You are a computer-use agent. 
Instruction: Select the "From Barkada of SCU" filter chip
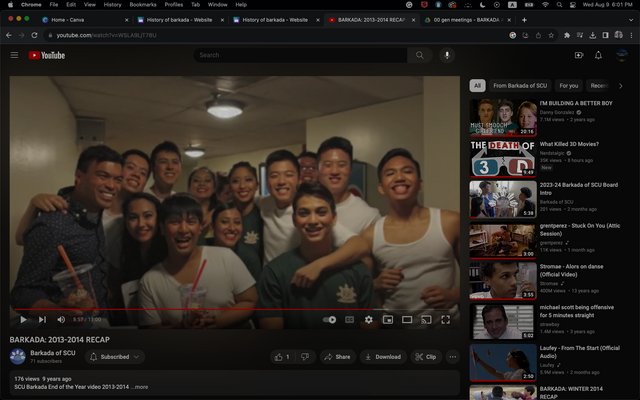pos(520,86)
